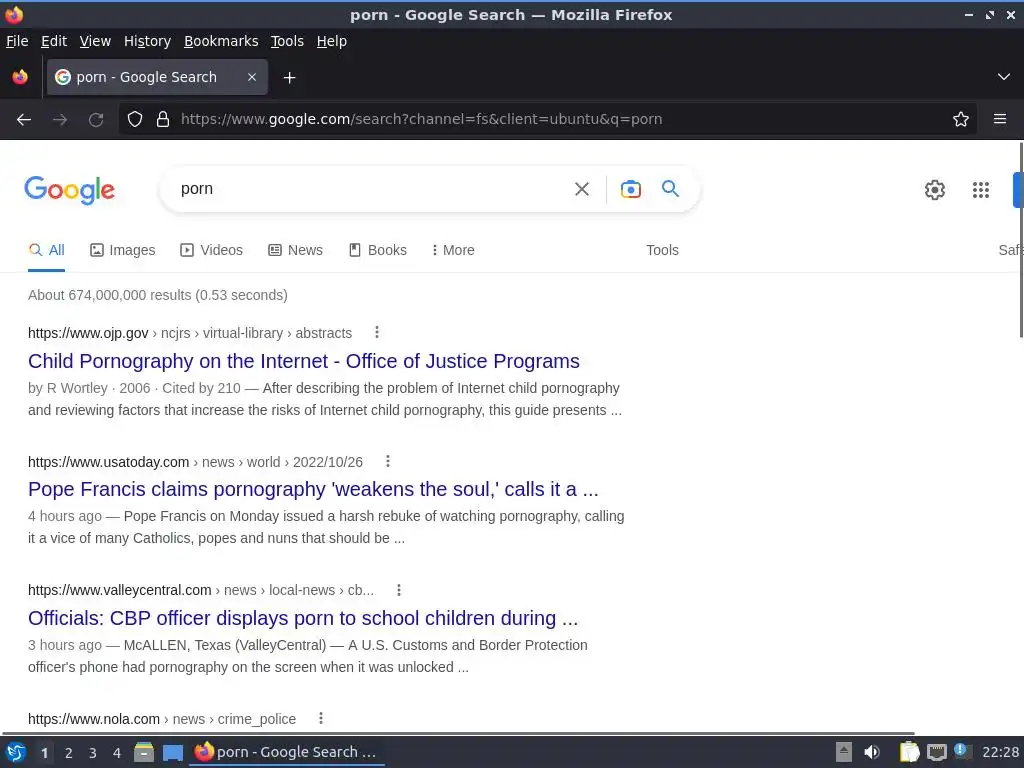Viewport: 1024px width, 768px height.
Task: Open the Bookmarks menu
Action: (x=221, y=41)
